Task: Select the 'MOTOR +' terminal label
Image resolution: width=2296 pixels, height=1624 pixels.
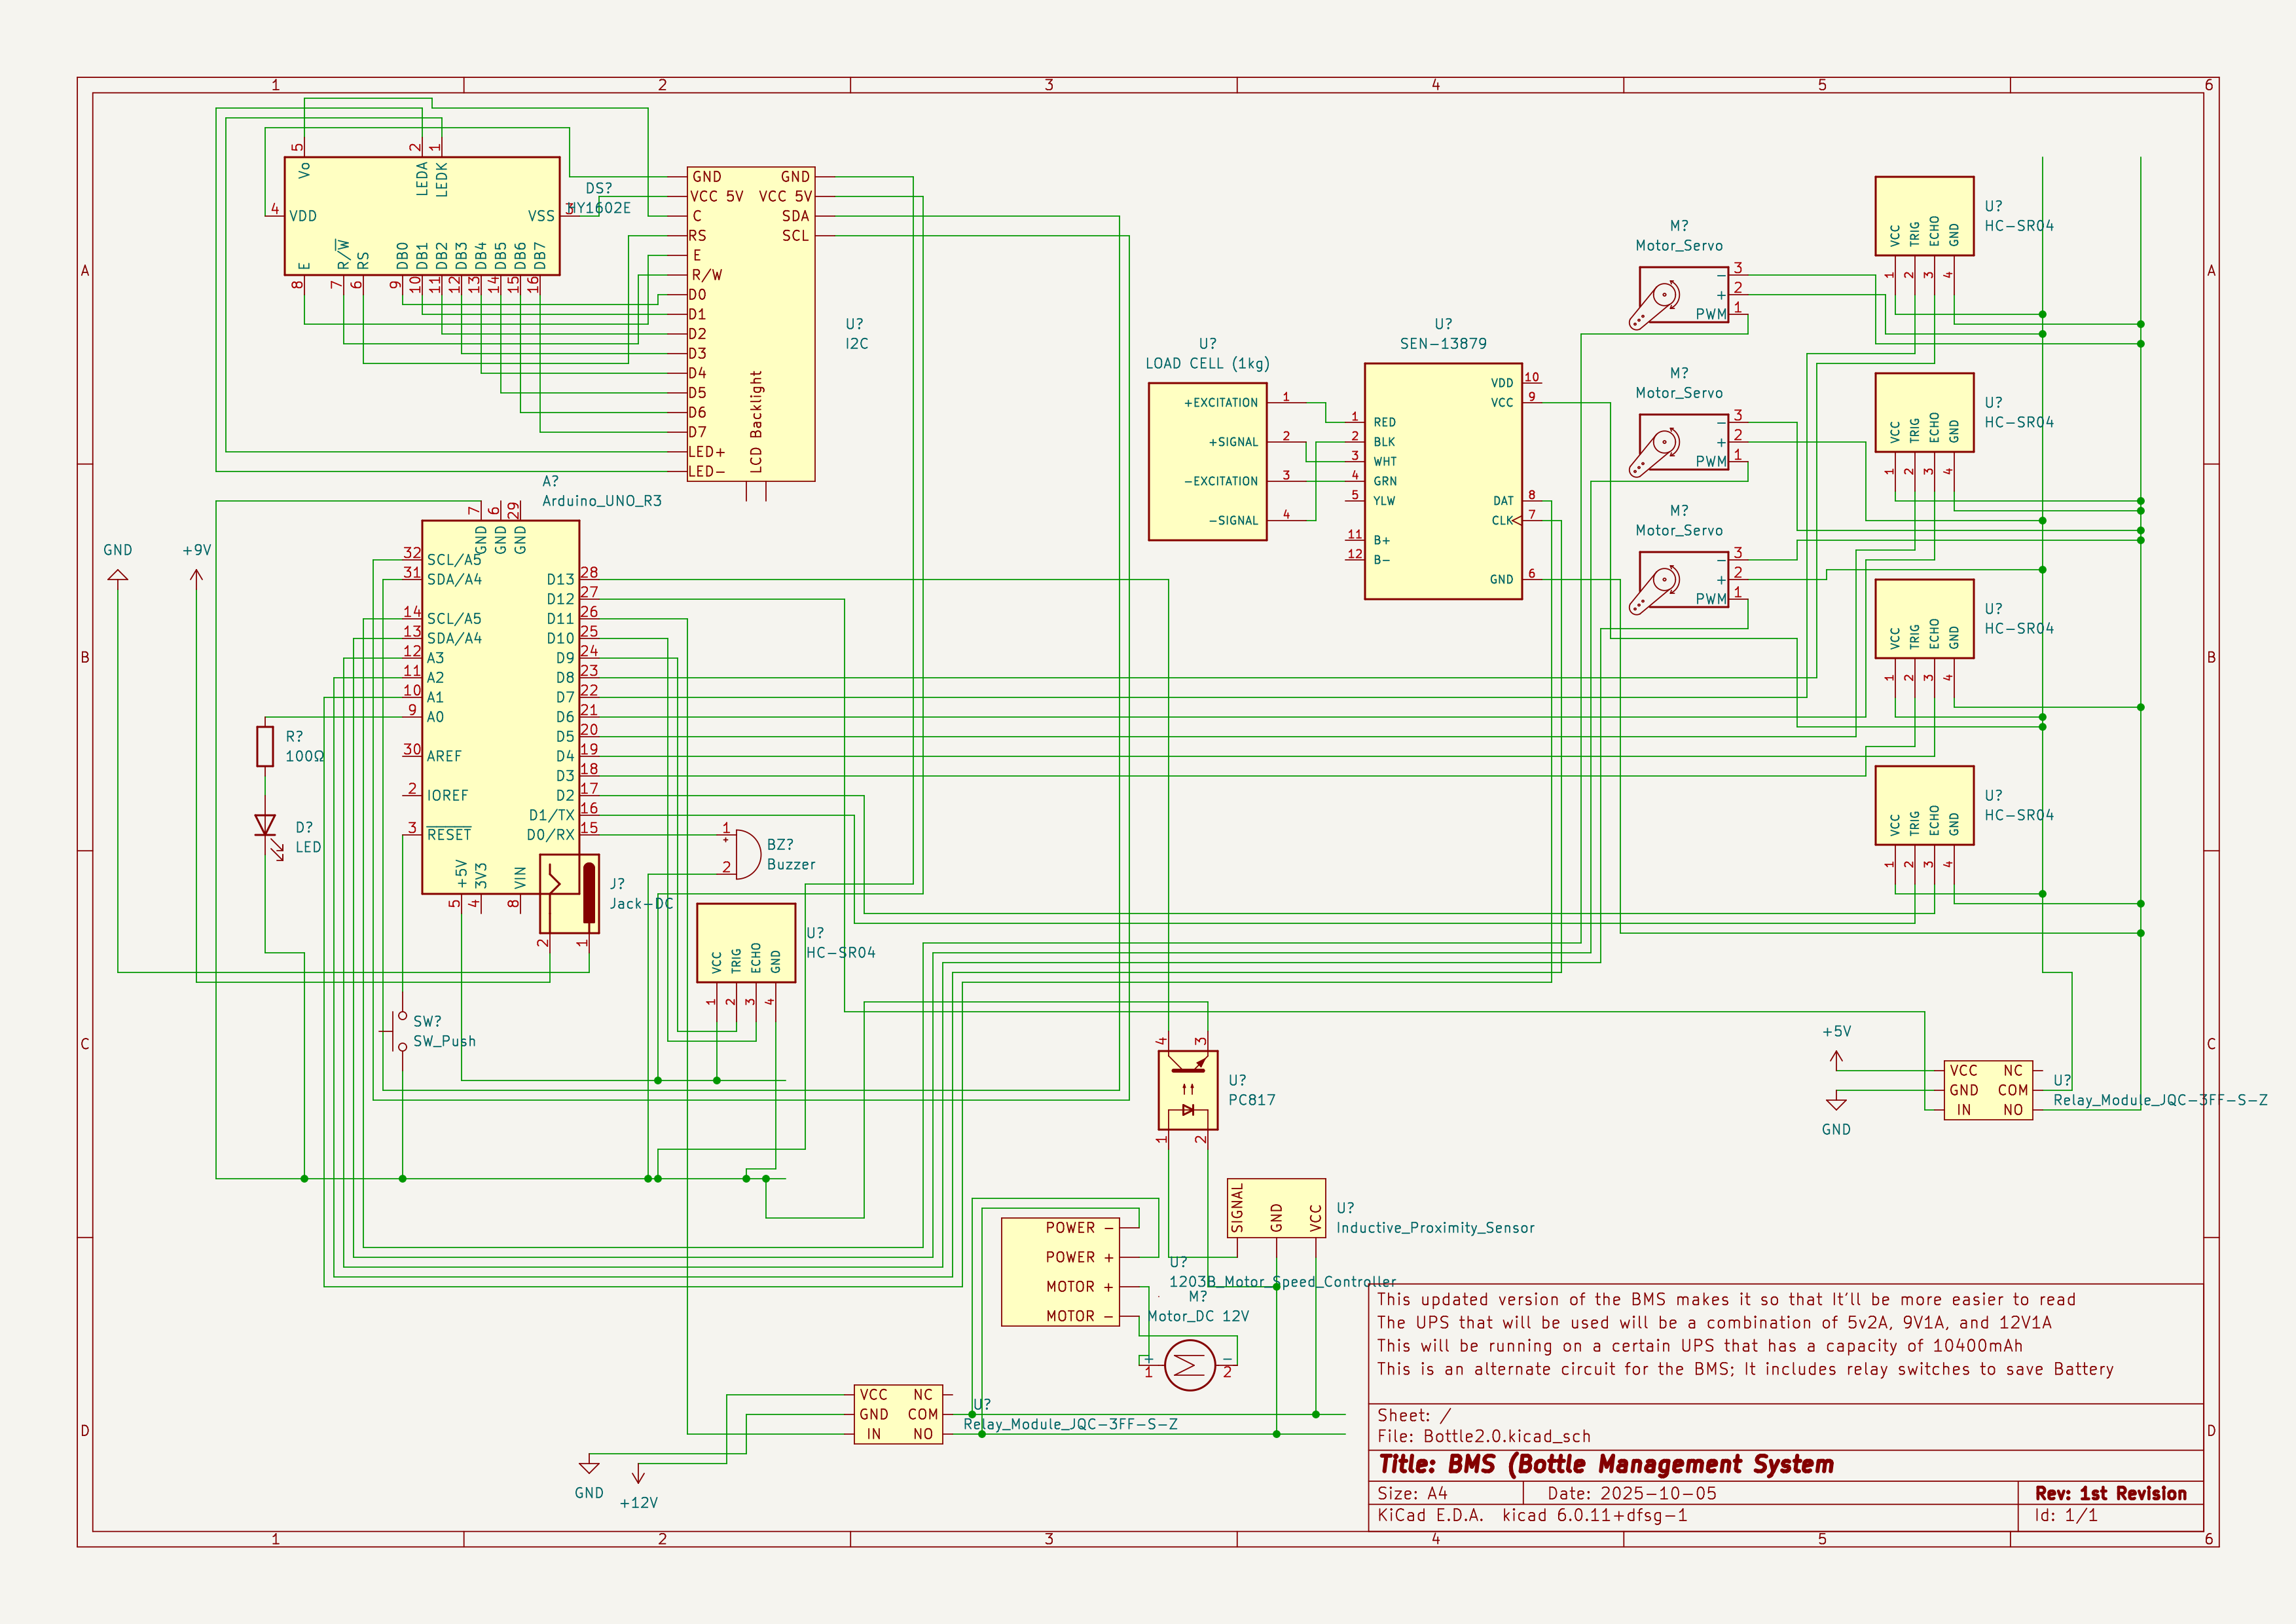Action: pyautogui.click(x=1080, y=1287)
